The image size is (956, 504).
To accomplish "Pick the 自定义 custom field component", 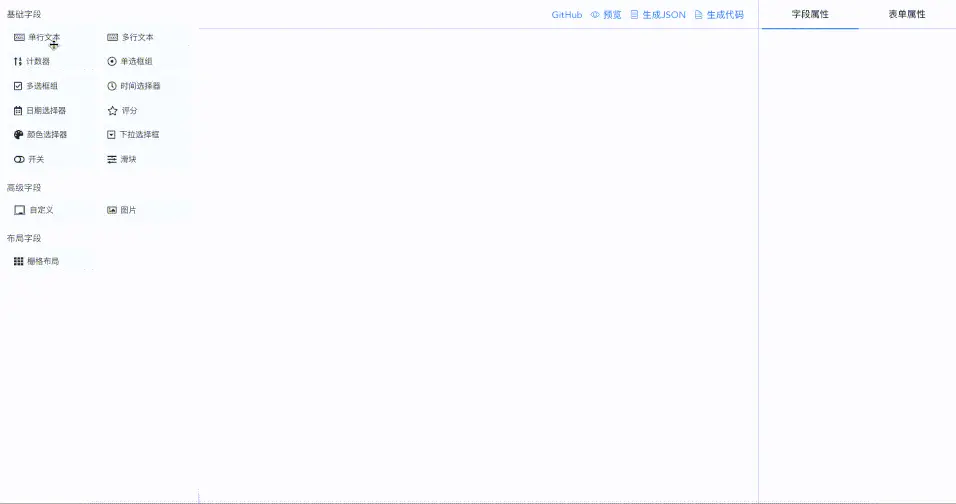I will [x=50, y=210].
